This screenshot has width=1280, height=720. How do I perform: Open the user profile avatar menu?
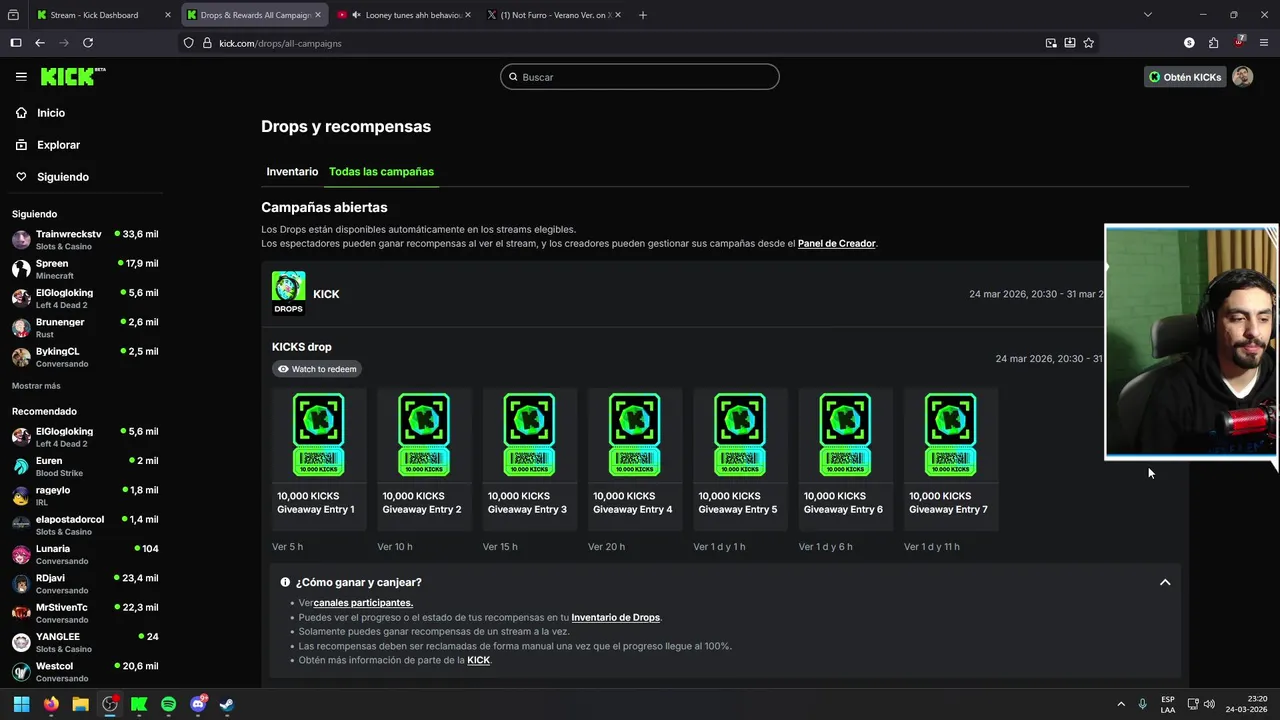1242,77
